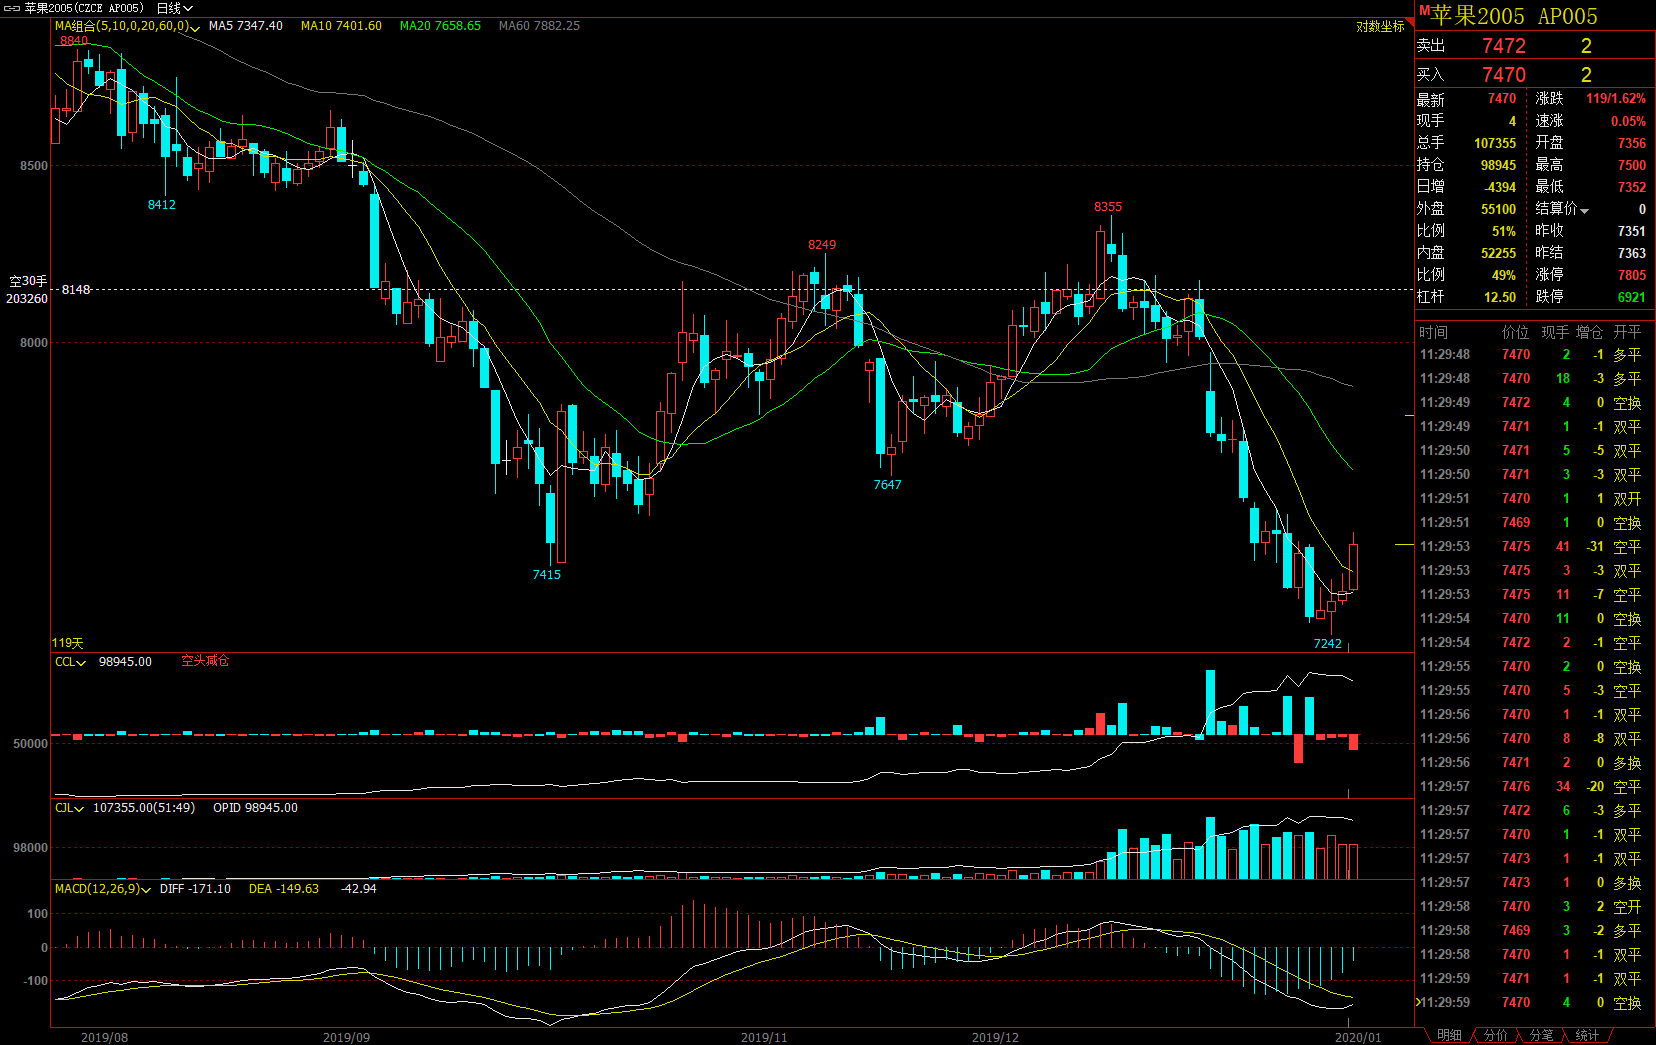Image resolution: width=1656 pixels, height=1045 pixels.
Task: Switch to the 明细 tab
Action: click(x=1449, y=1035)
